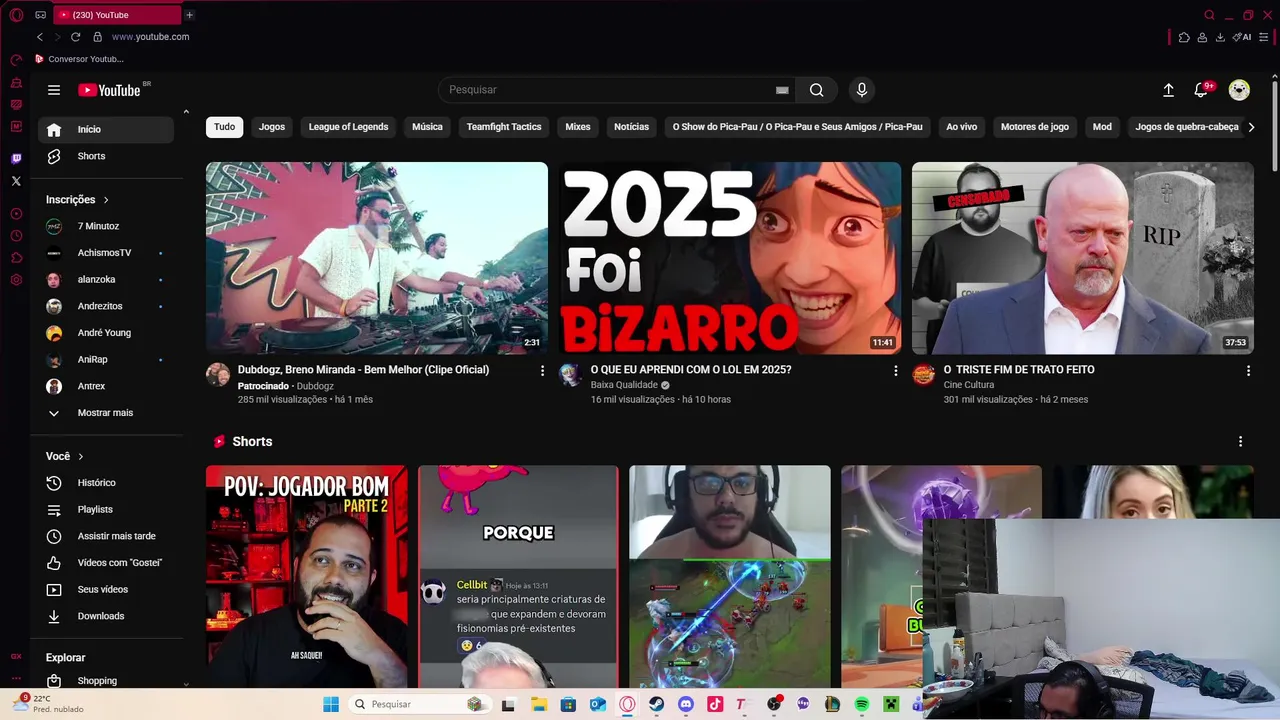
Task: Open the on-screen keyboard icon in the search box
Action: pyautogui.click(x=782, y=90)
